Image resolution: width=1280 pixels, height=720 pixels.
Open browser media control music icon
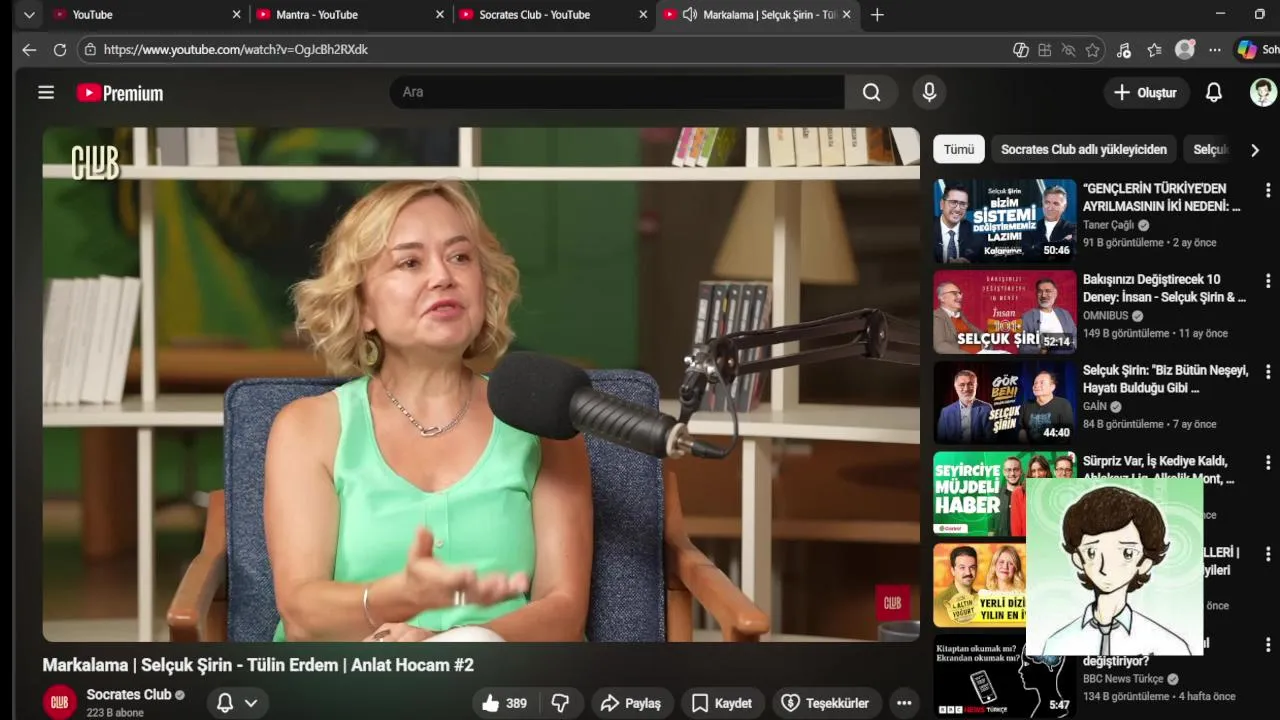coord(1123,50)
